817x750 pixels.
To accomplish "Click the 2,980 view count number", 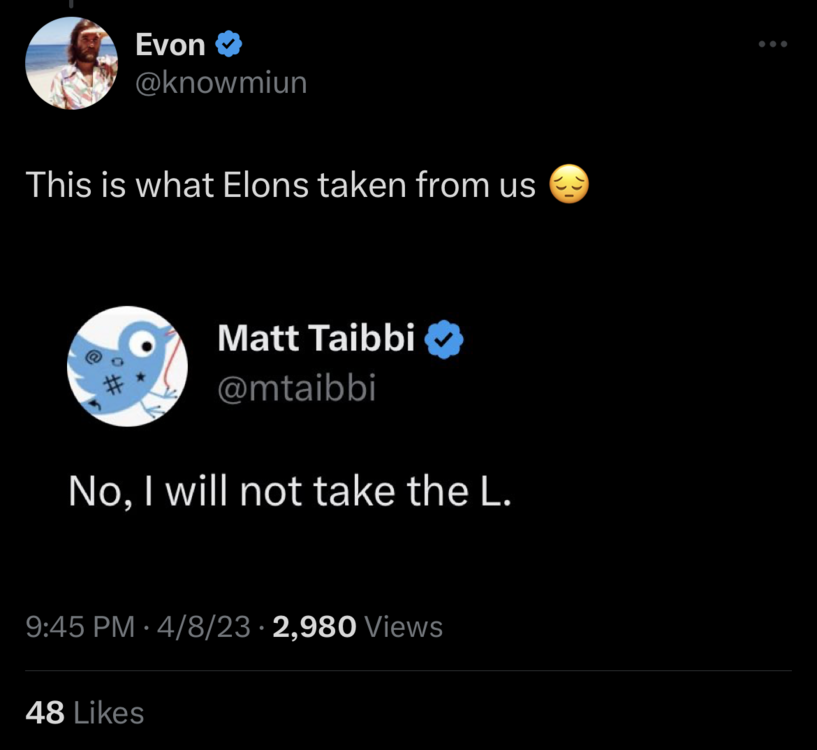I will 313,627.
